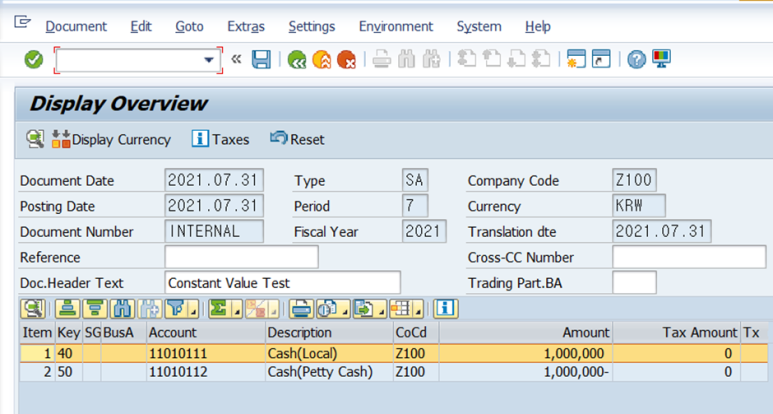Image resolution: width=773 pixels, height=414 pixels.
Task: Click the First Page icon
Action: [x=466, y=59]
